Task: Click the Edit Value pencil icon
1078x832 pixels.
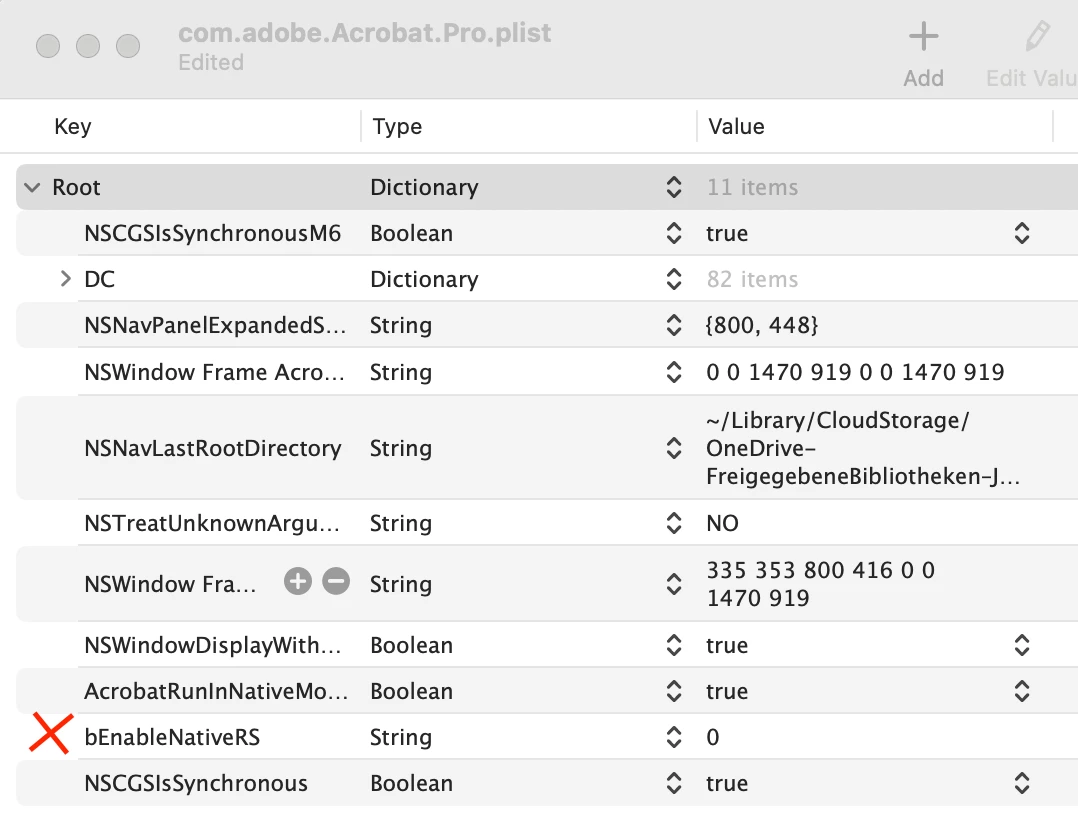Action: [x=1037, y=36]
